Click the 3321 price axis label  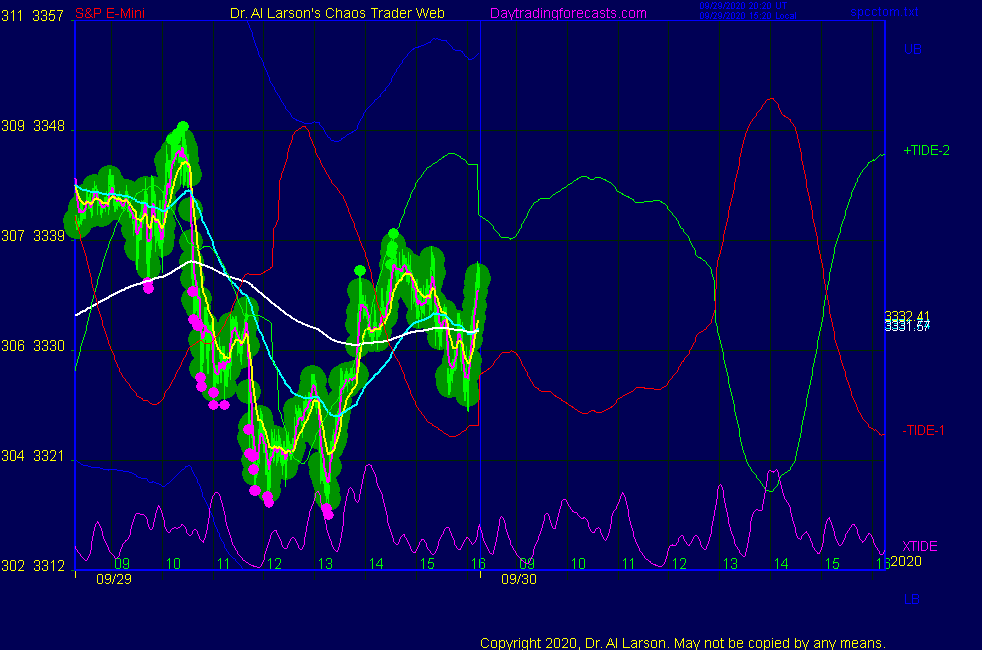49,456
